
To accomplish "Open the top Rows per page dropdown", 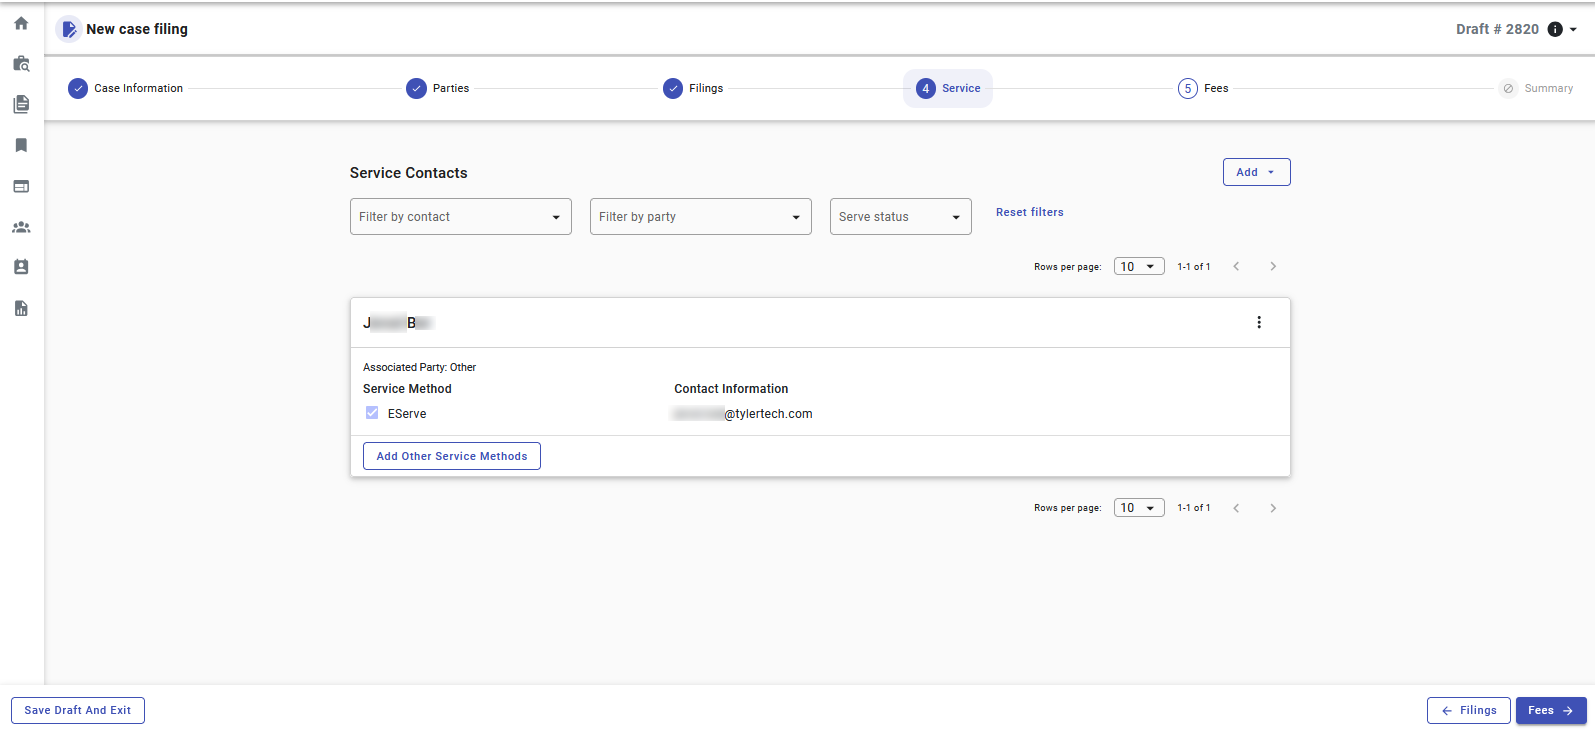I will (1139, 266).
